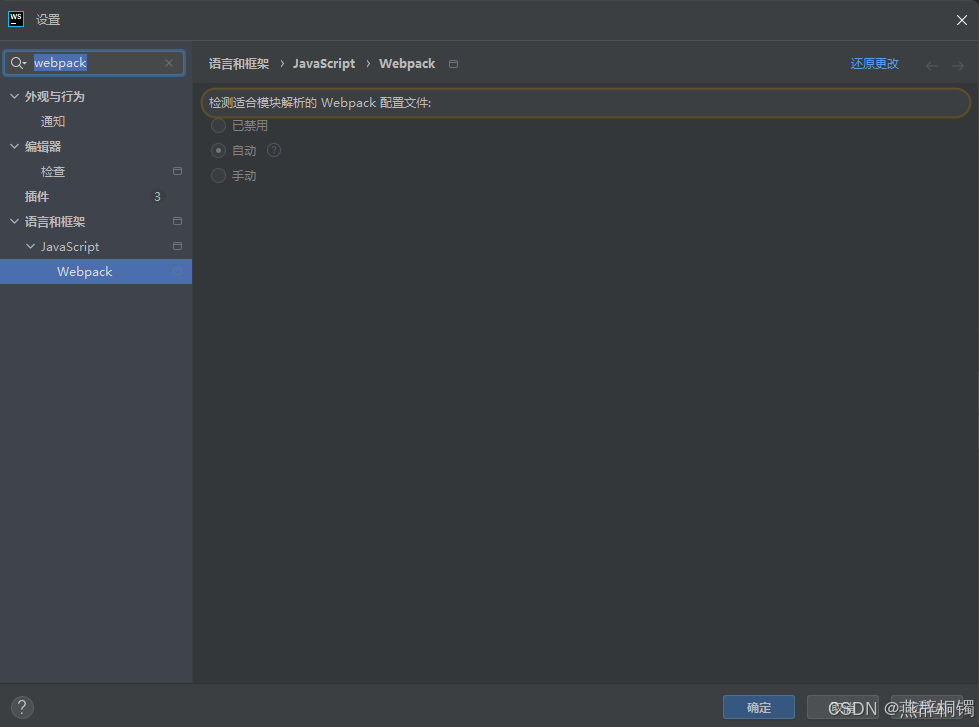The height and width of the screenshot is (727, 979).
Task: Open help tooltip next to 自动 option
Action: tap(274, 151)
